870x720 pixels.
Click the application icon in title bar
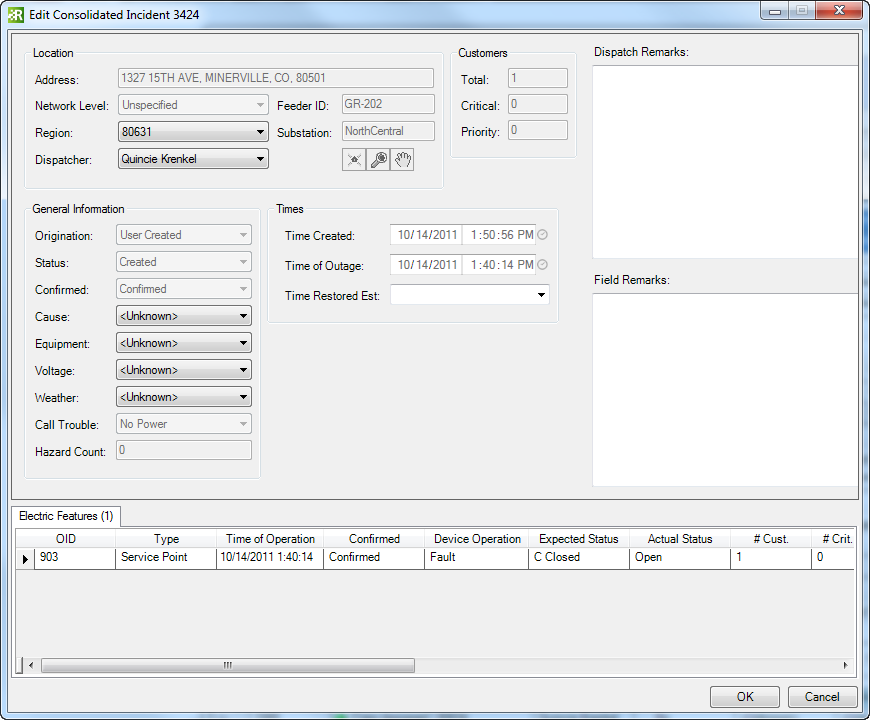pyautogui.click(x=16, y=14)
